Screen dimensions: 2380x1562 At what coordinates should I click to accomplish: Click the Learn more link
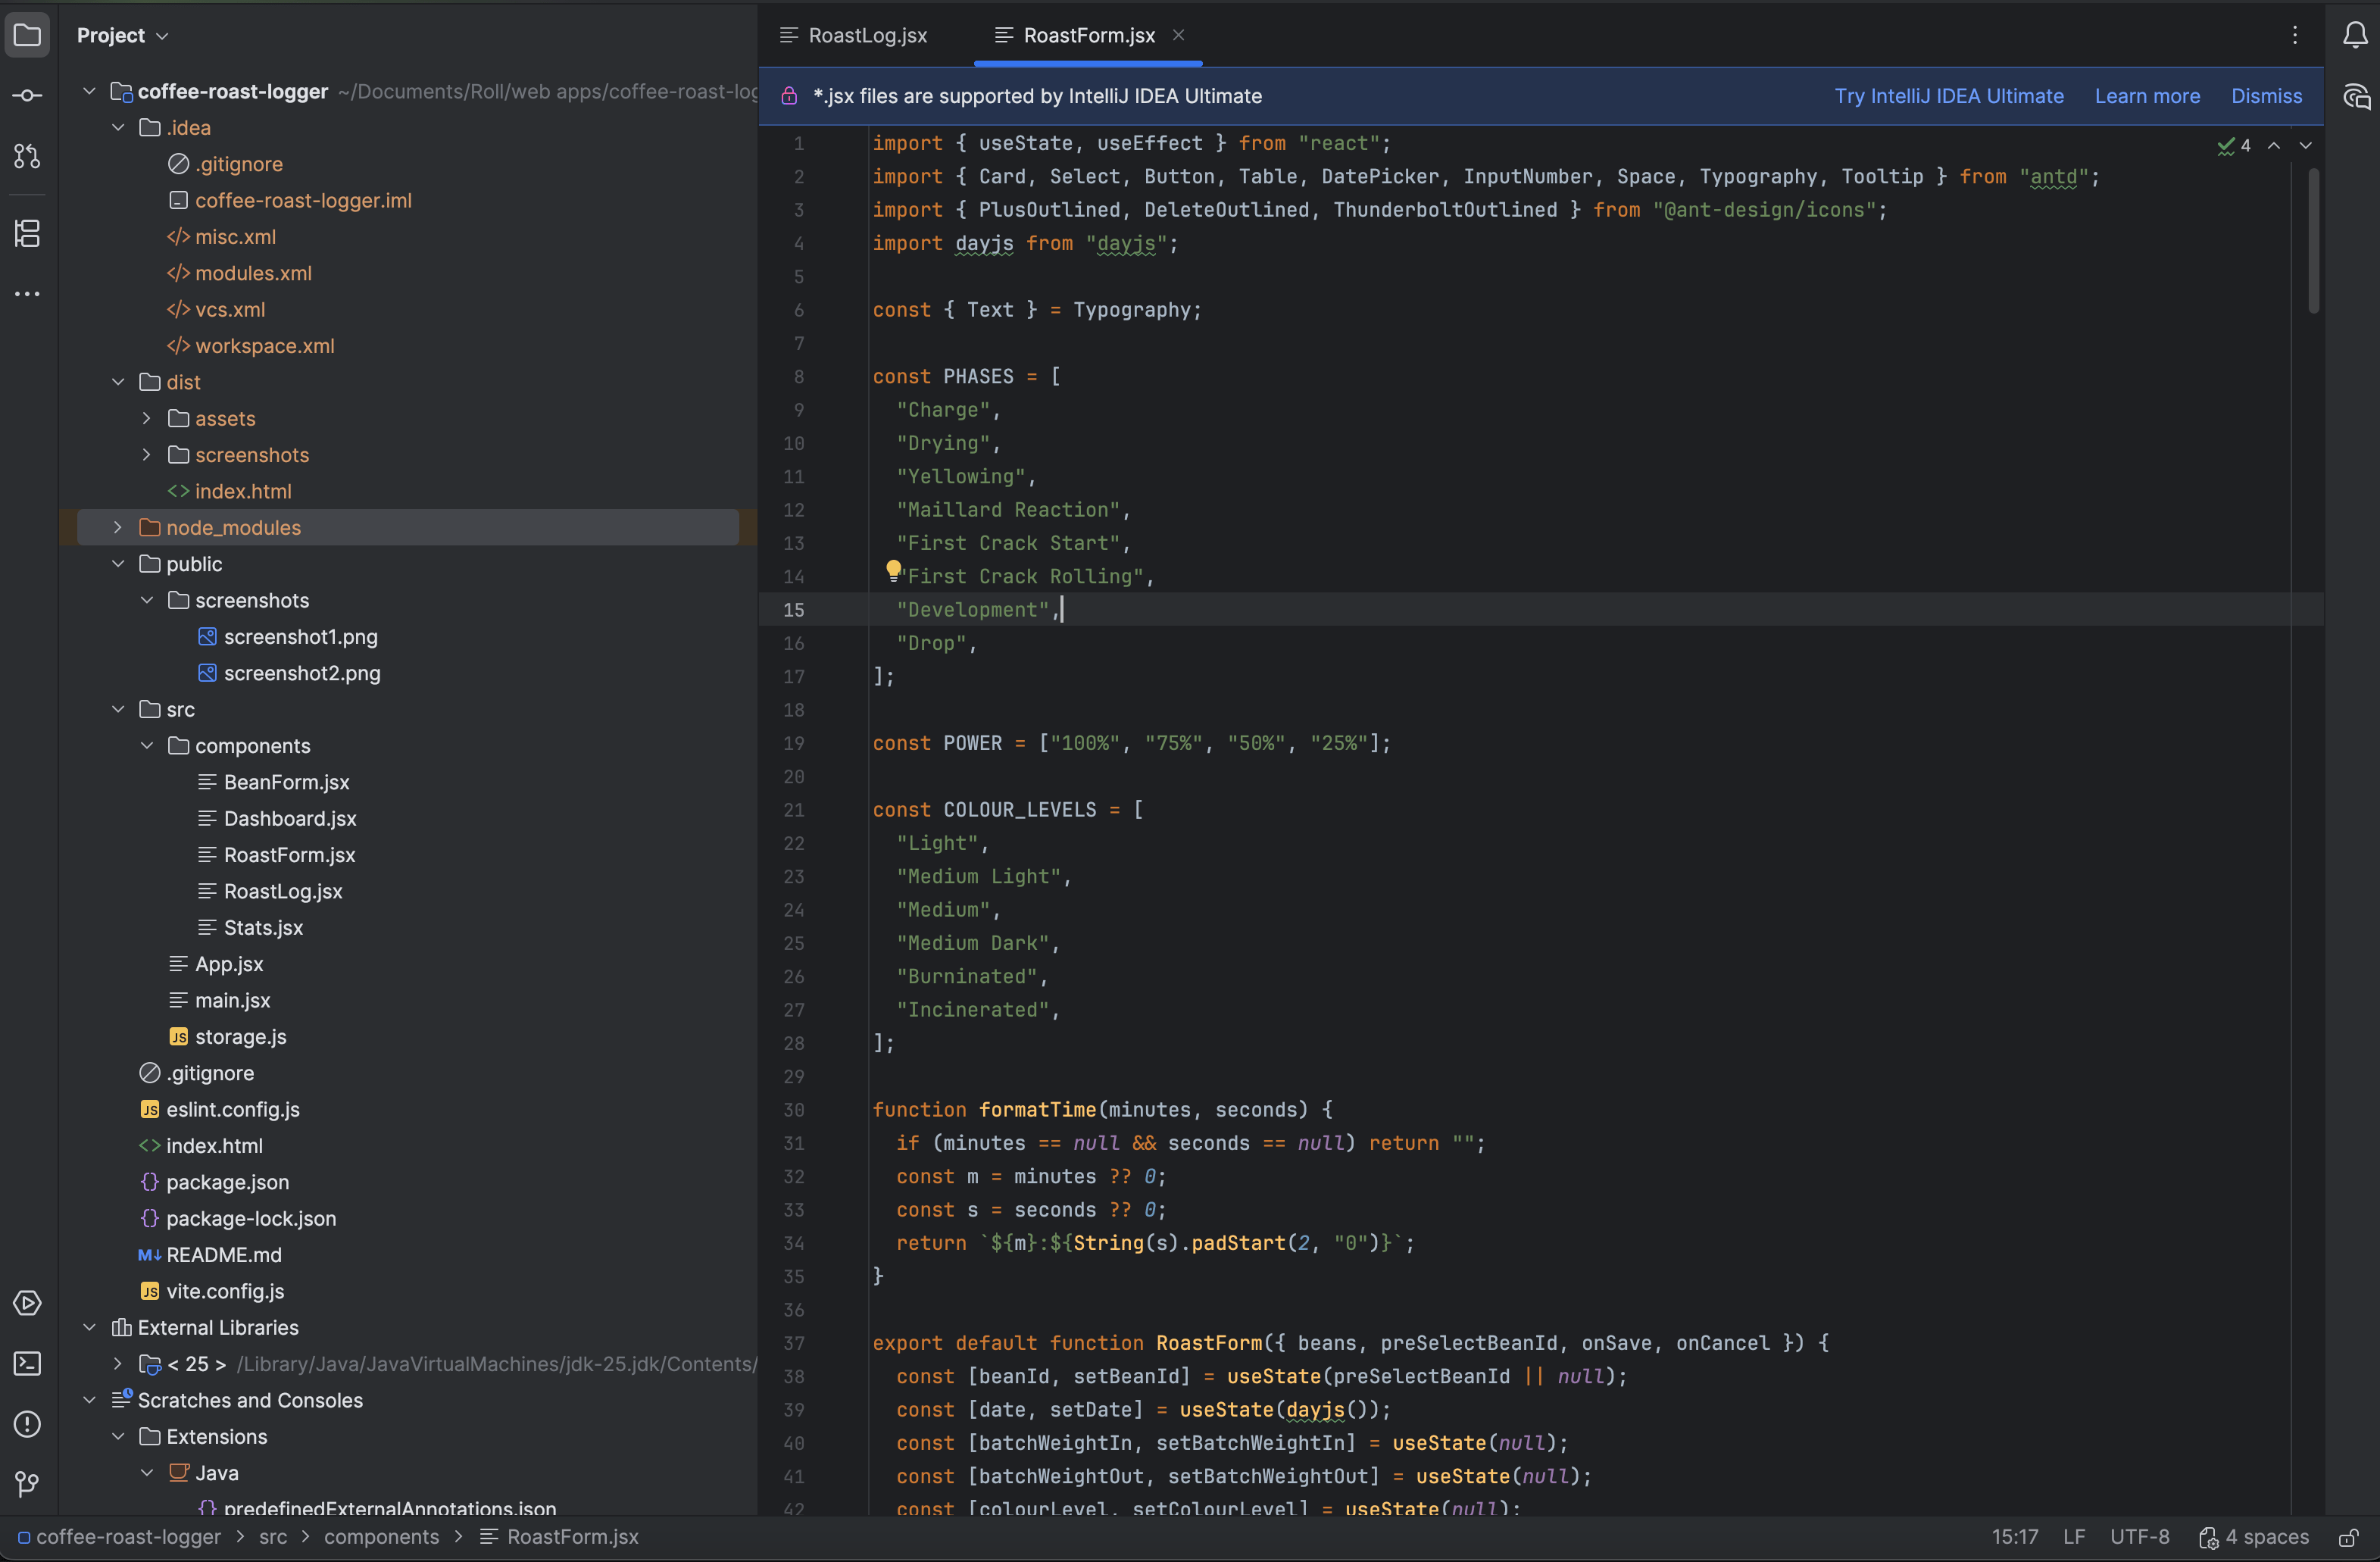click(x=2147, y=96)
